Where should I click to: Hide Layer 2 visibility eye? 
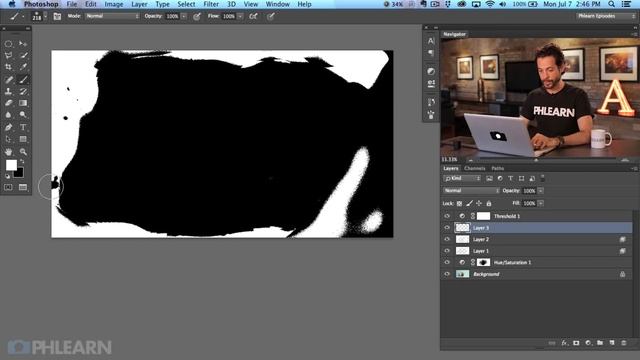click(447, 239)
